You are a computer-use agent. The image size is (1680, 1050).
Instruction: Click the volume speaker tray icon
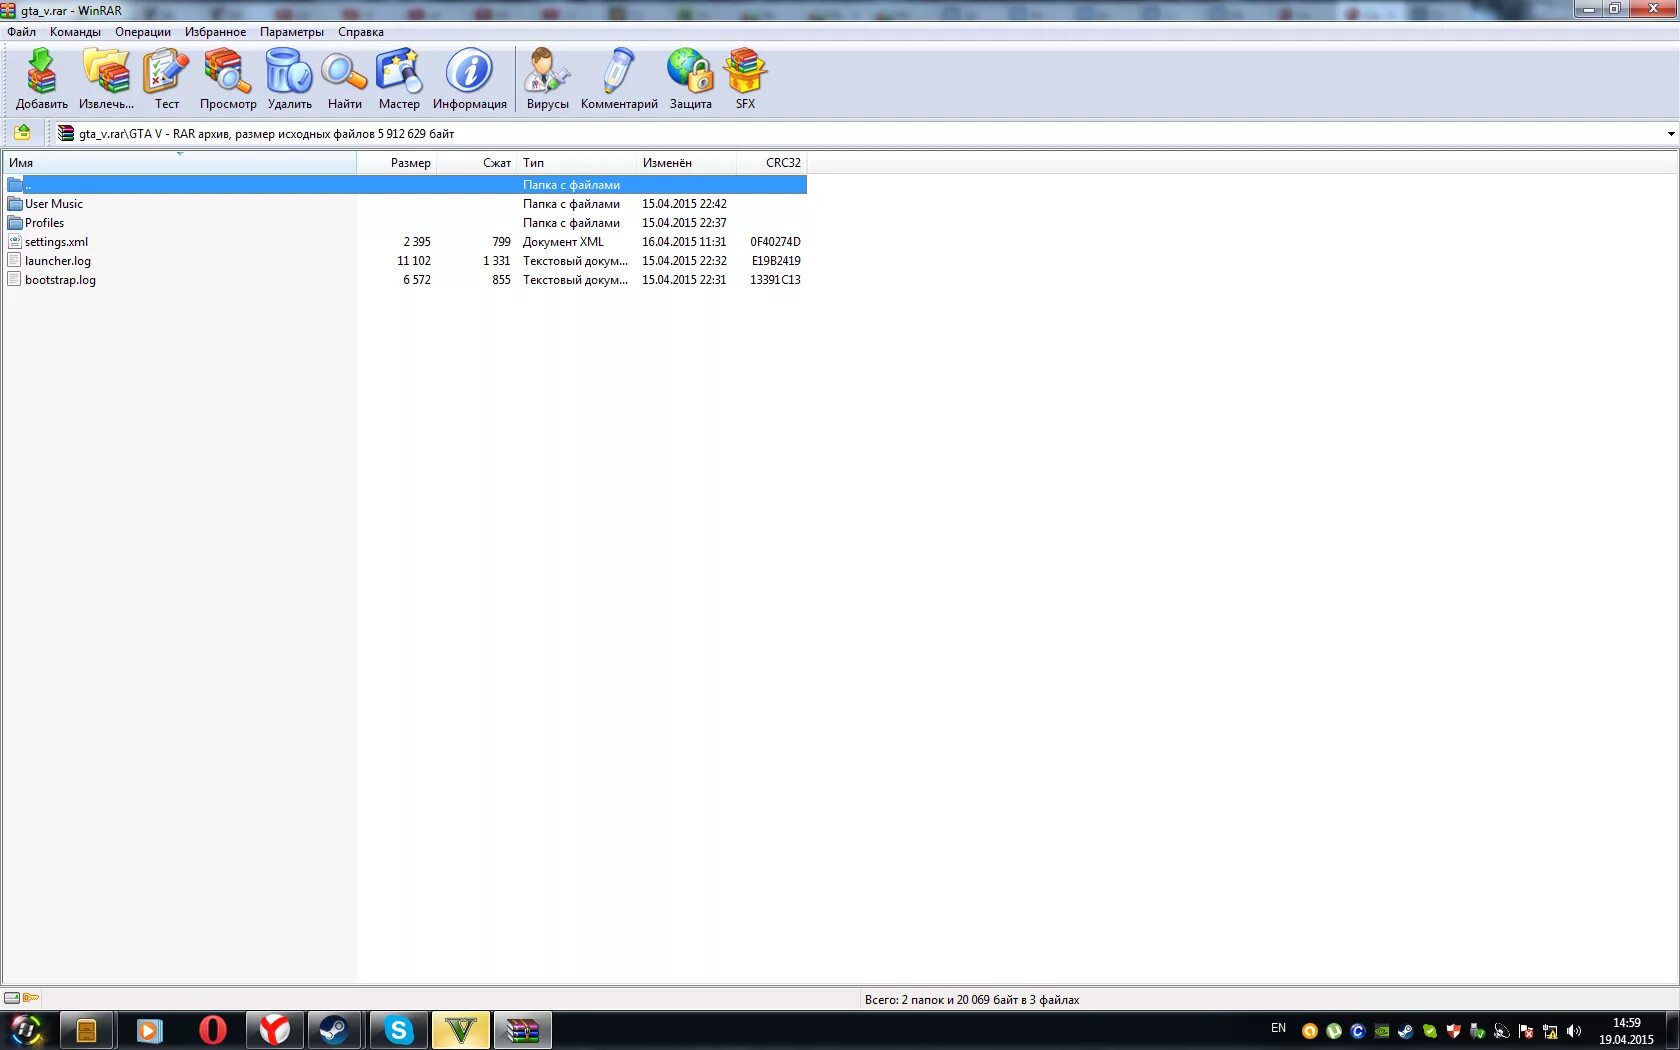tap(1574, 1031)
